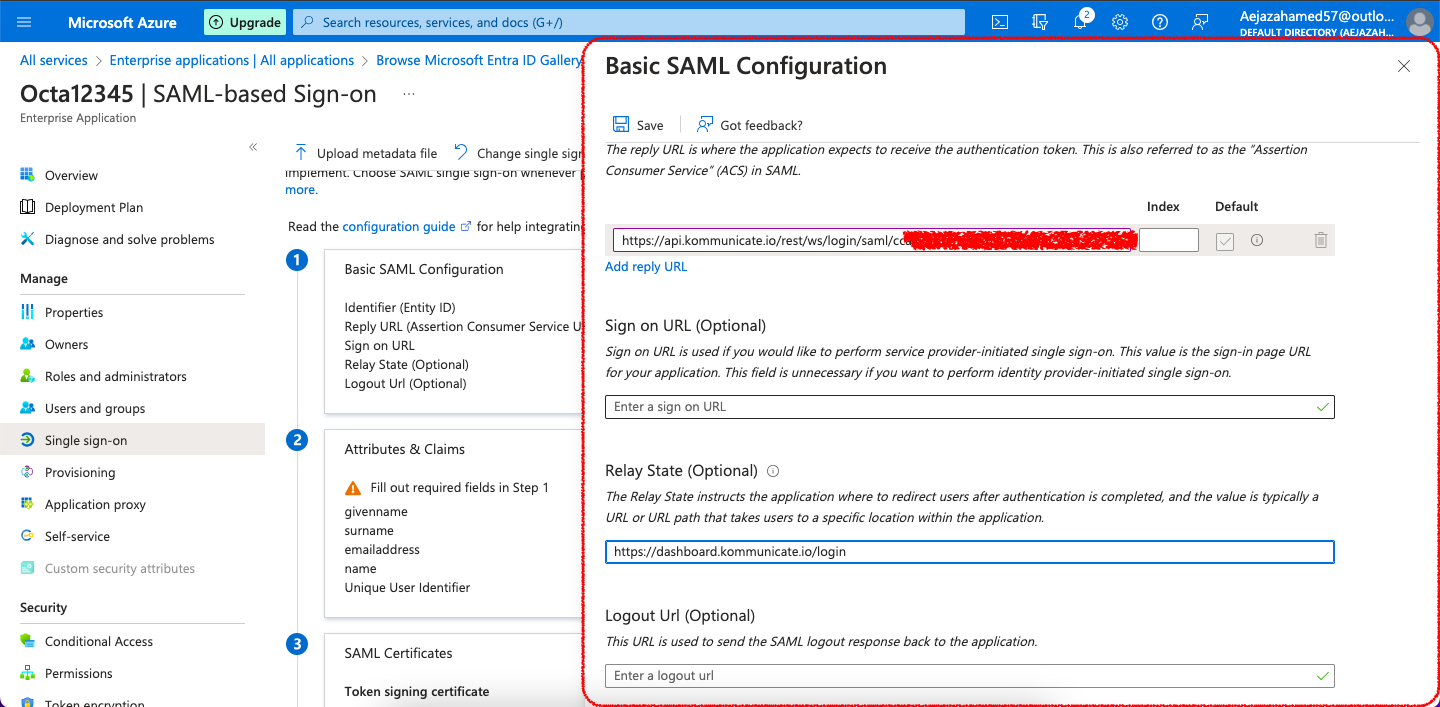The width and height of the screenshot is (1440, 707).
Task: Click the Attributes & Claims card heading
Action: [405, 449]
